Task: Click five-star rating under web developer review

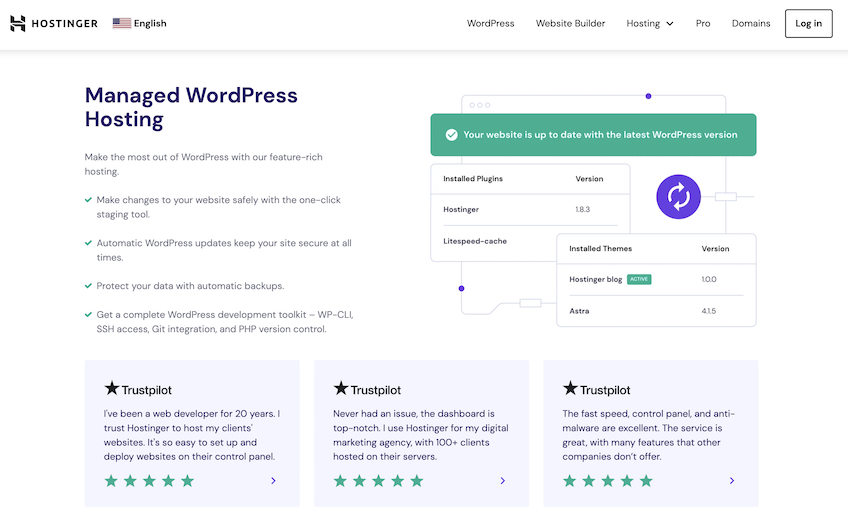Action: [x=149, y=481]
